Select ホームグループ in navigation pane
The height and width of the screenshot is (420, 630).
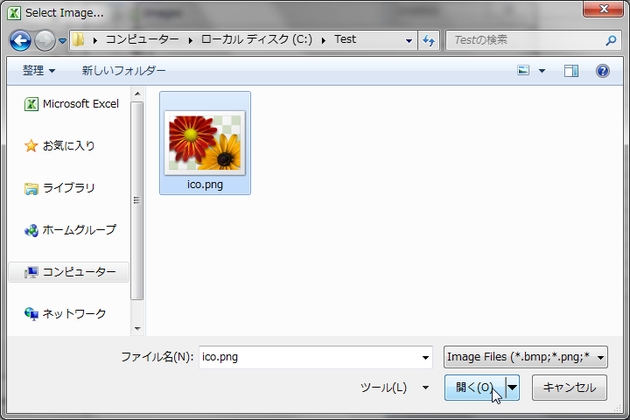70,230
